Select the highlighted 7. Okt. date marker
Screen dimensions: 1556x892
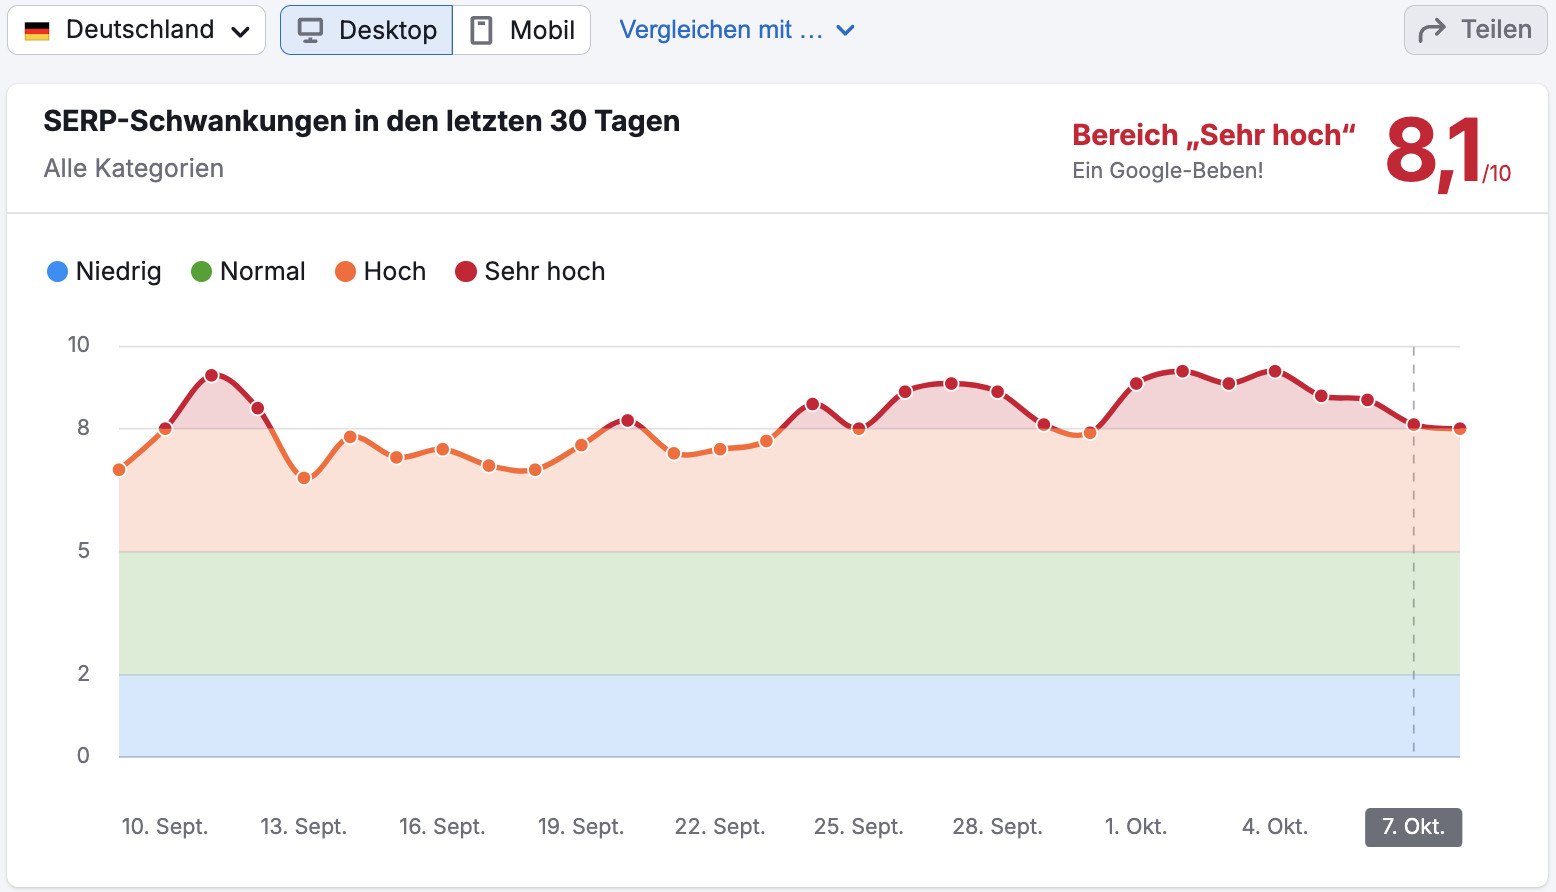tap(1413, 827)
